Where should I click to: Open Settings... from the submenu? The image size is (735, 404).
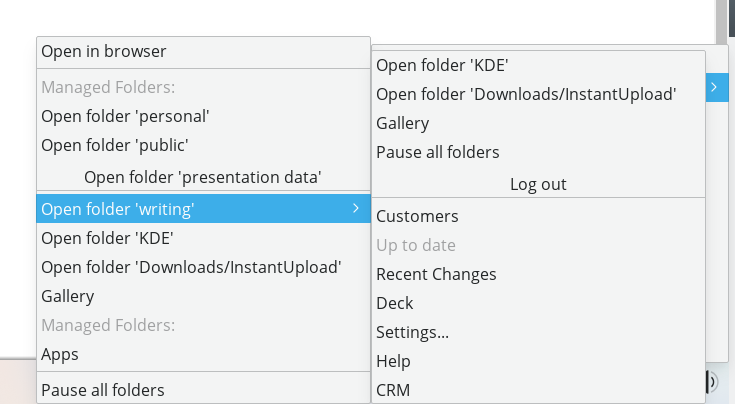[x=412, y=332]
